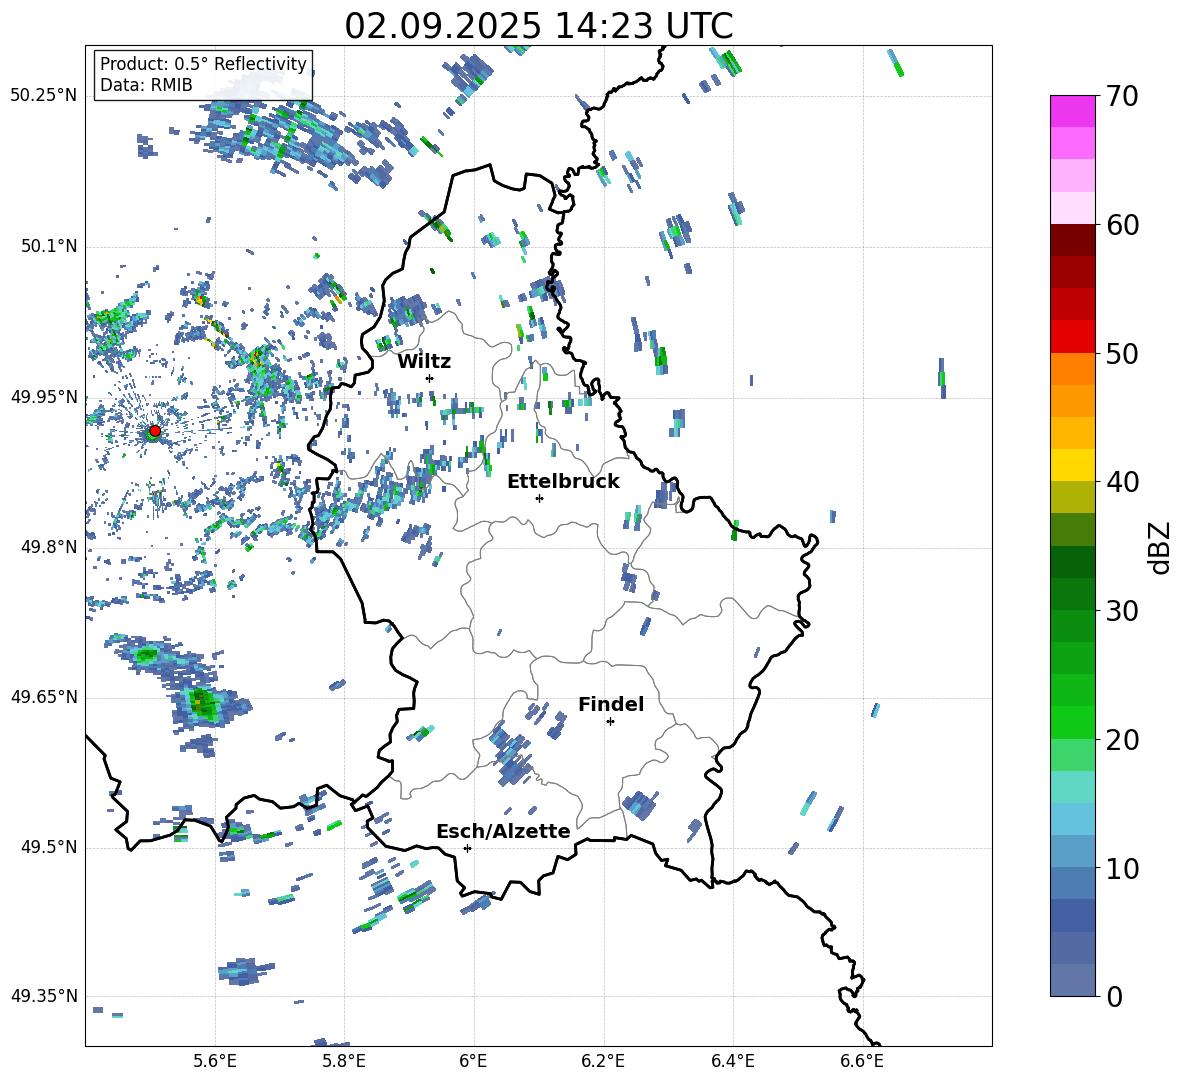Click the red radar site marker dot
The image size is (1184, 1081).
(155, 431)
